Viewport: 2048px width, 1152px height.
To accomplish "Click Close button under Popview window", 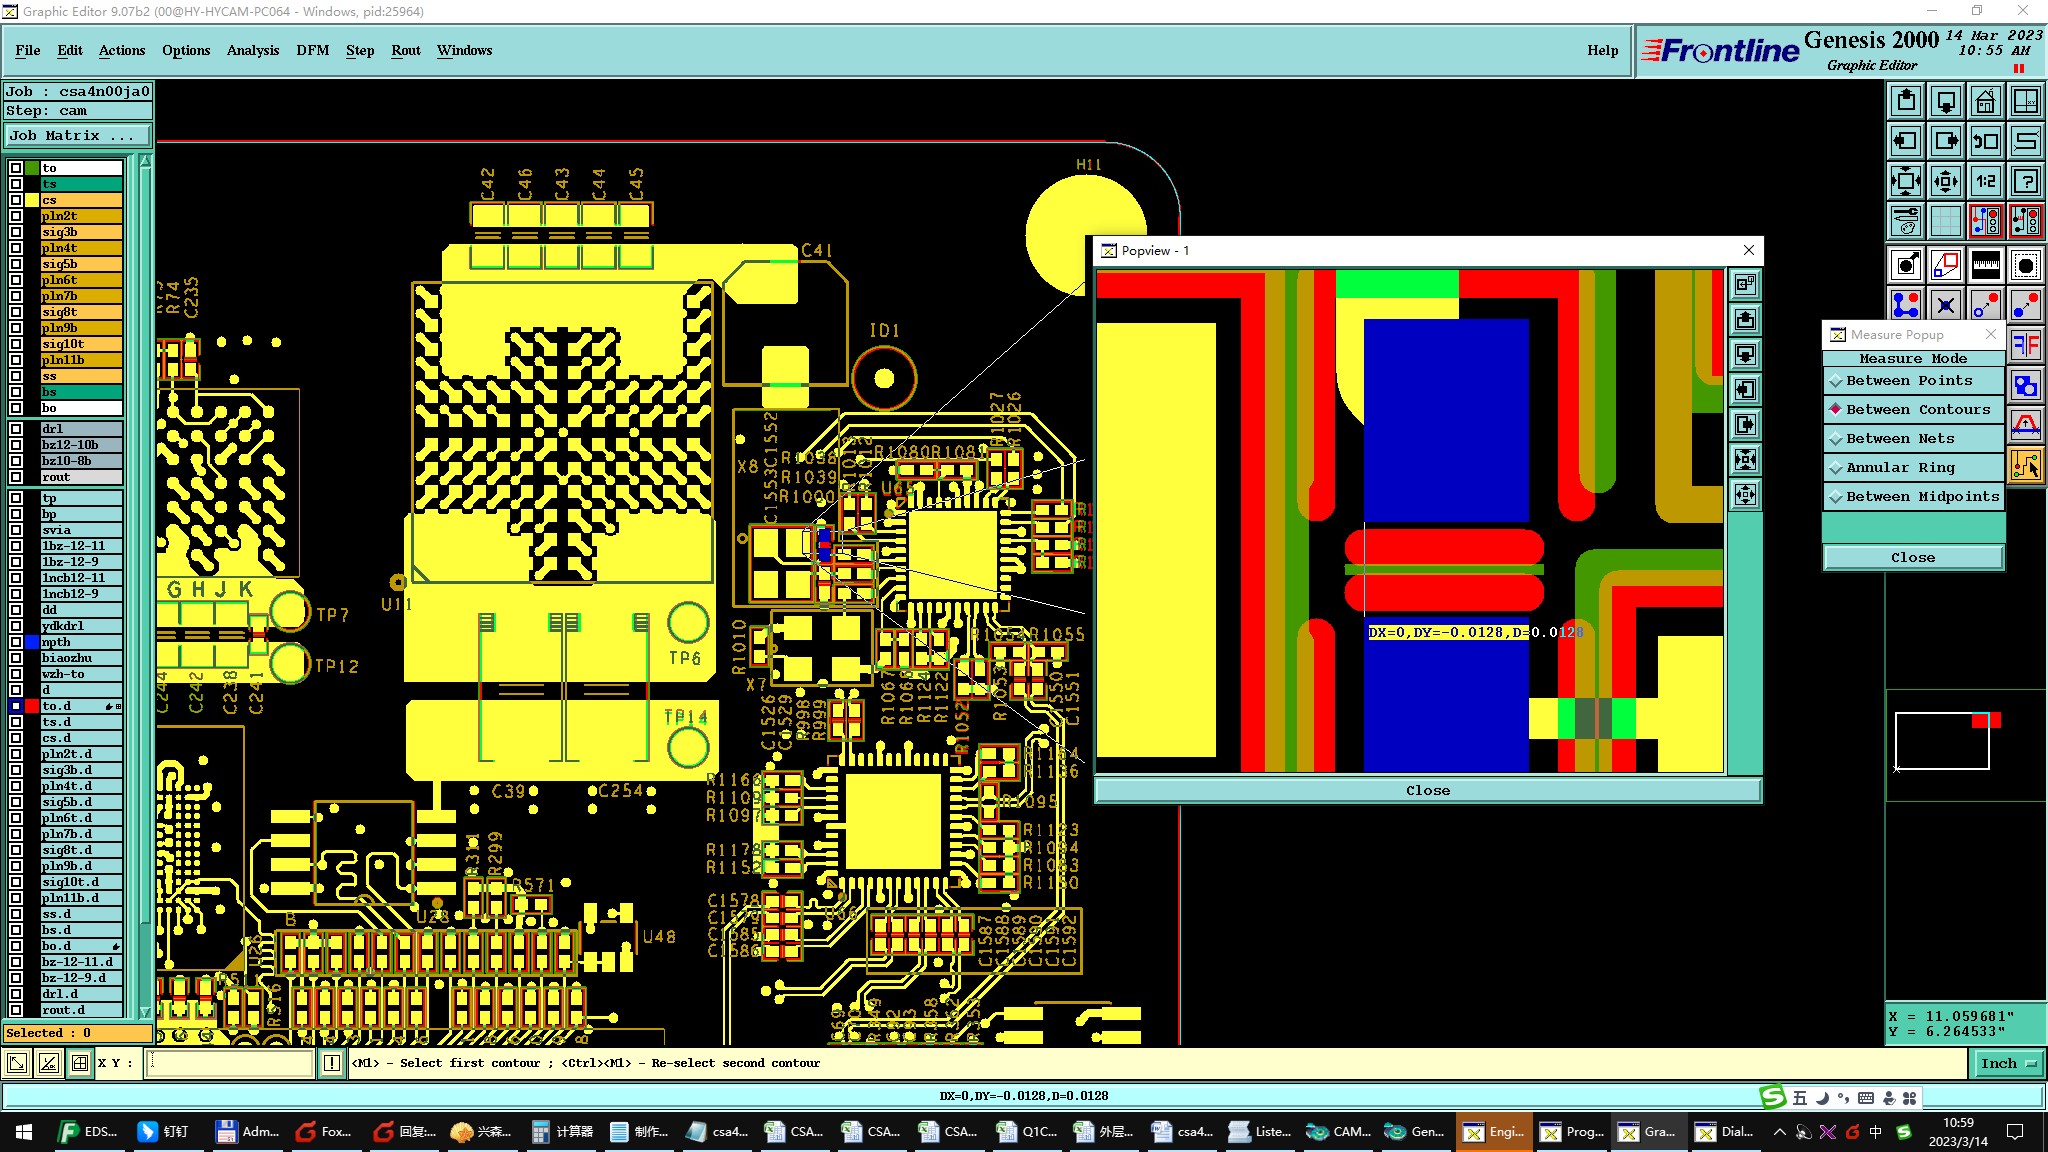I will pyautogui.click(x=1427, y=791).
